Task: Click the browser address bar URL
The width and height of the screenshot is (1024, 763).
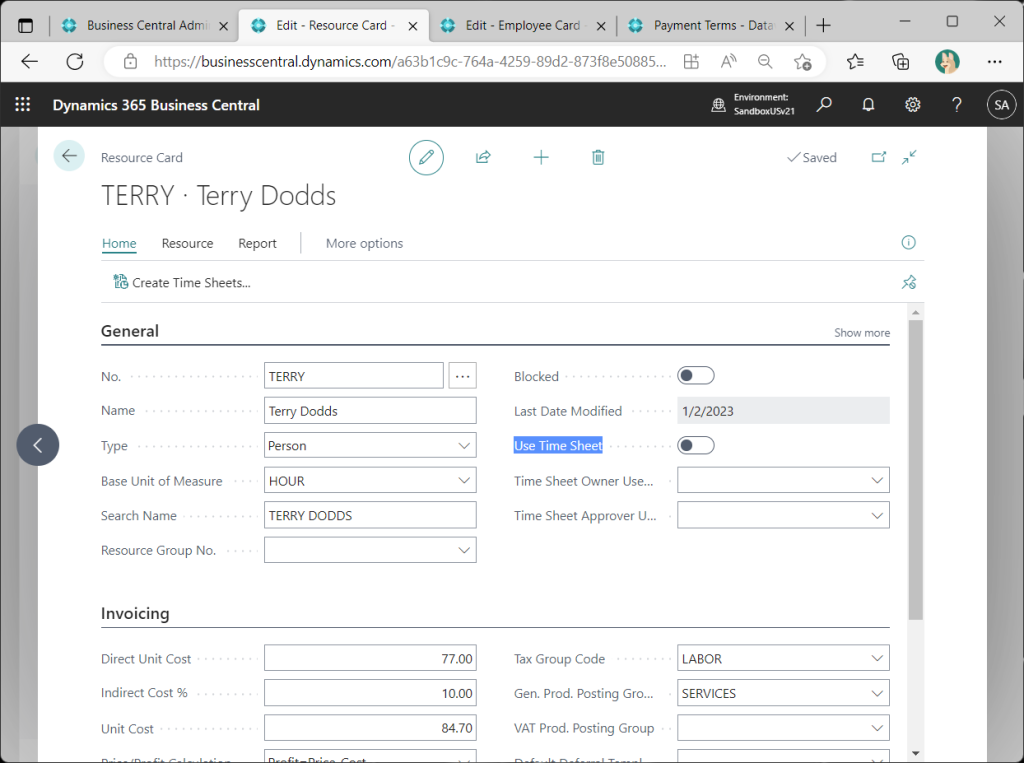Action: click(410, 62)
